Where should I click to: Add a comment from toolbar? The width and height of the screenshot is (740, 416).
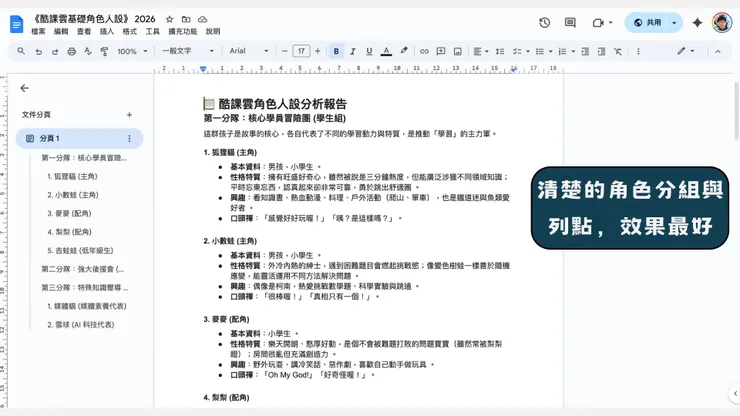coord(441,51)
